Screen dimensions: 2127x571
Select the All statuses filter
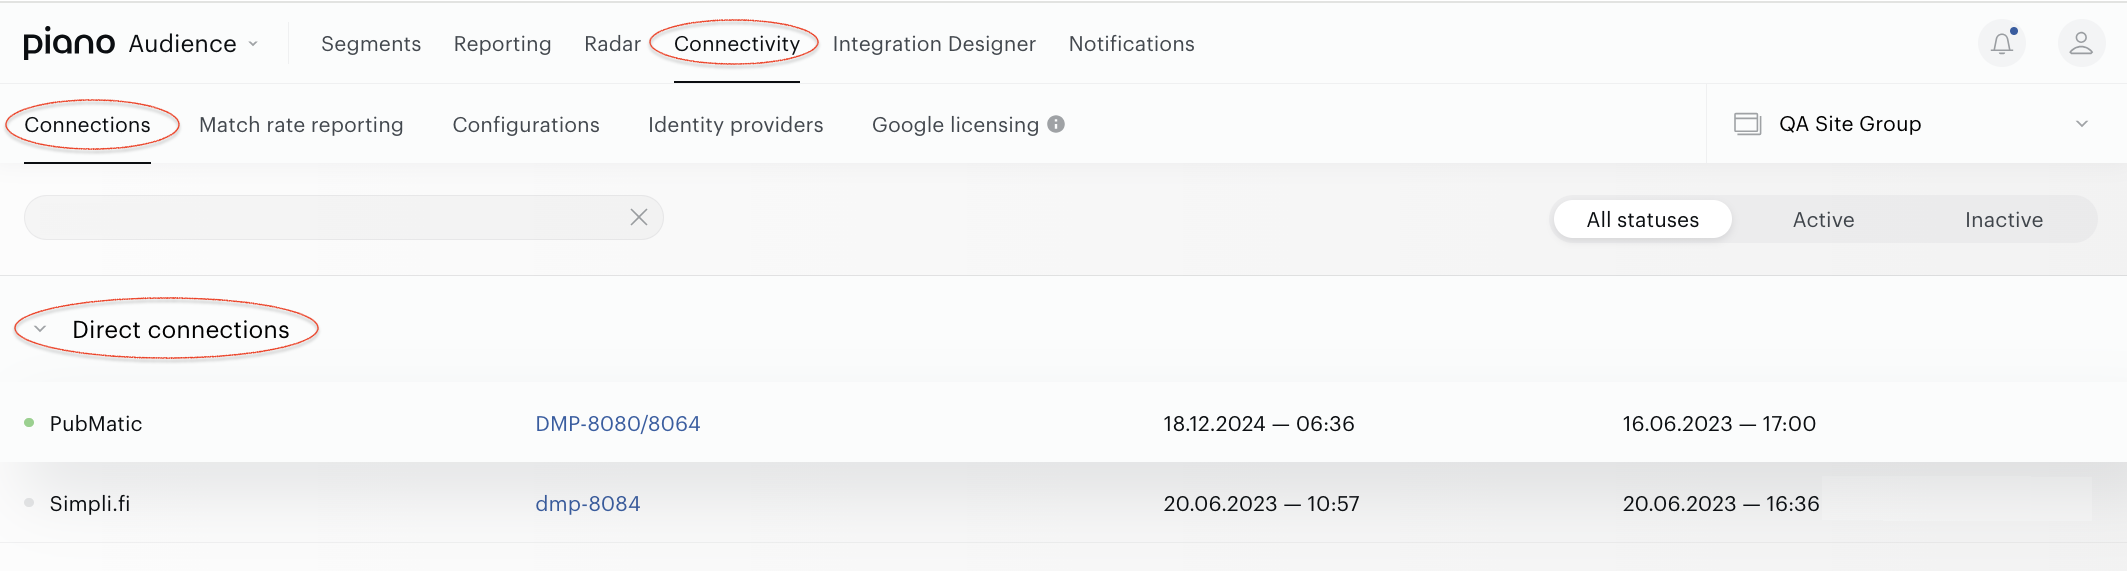[x=1642, y=219]
